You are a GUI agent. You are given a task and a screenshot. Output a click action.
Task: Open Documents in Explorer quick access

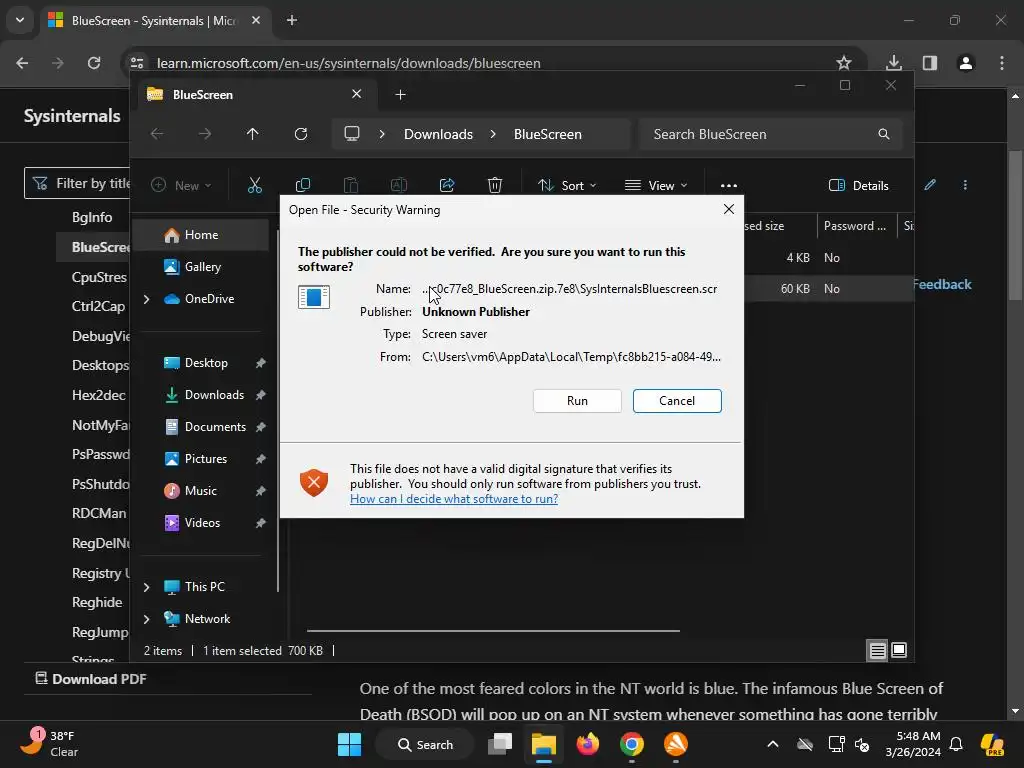pos(215,427)
